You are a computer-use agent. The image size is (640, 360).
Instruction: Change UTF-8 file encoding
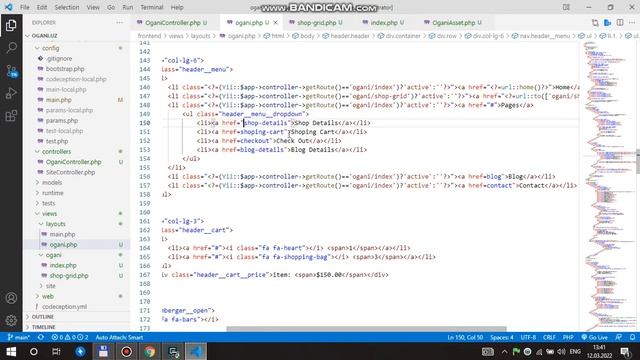tap(528, 338)
